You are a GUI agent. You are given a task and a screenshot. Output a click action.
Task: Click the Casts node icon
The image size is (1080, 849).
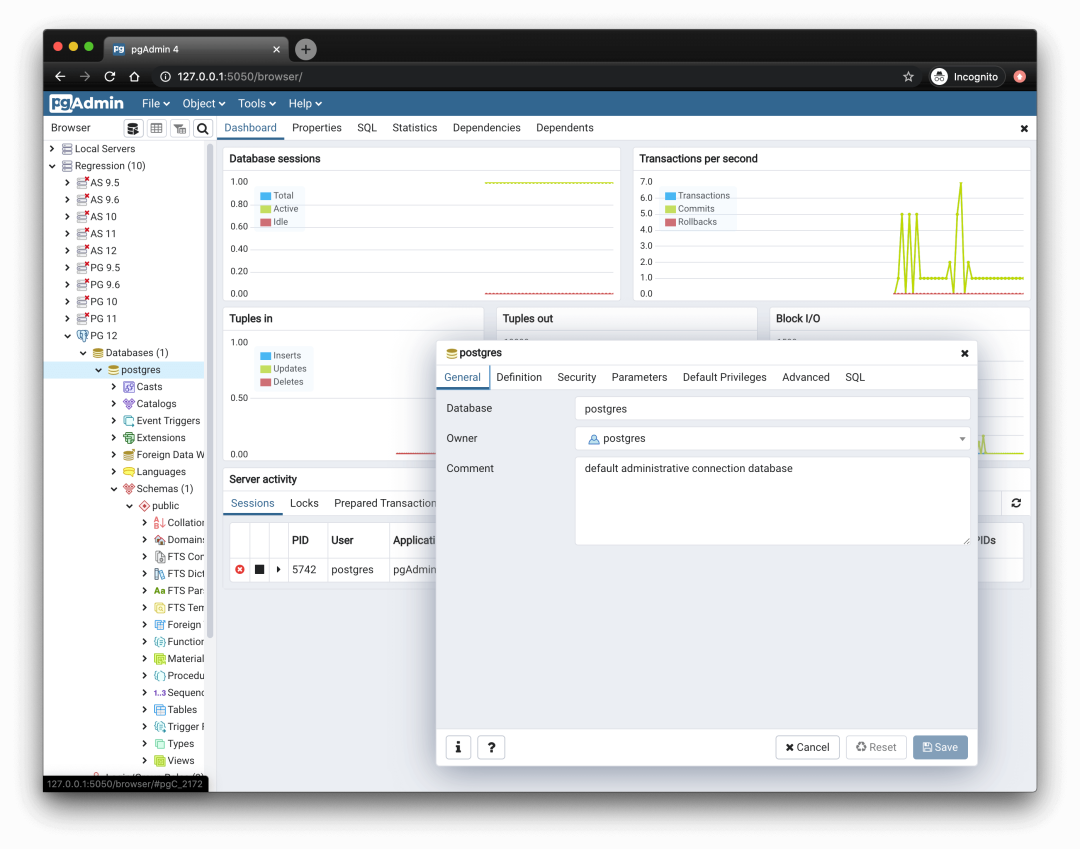pos(129,387)
